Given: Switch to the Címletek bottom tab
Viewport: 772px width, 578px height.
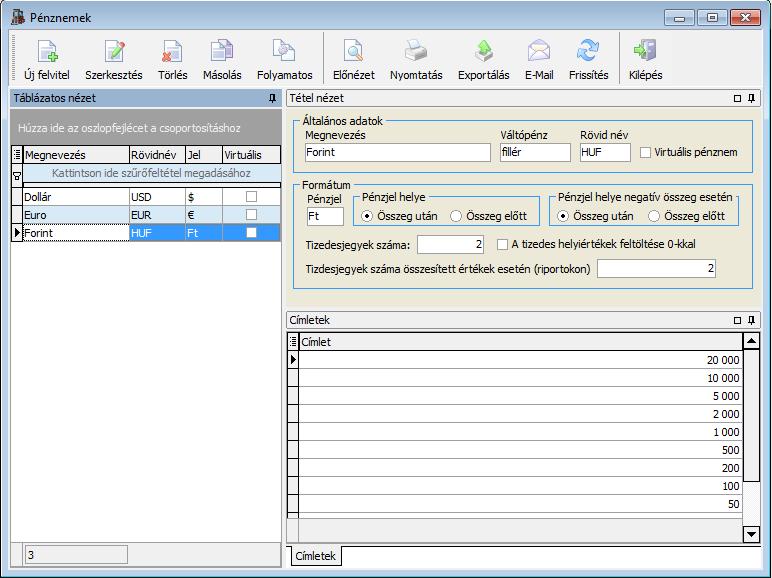Looking at the screenshot, I should tap(315, 556).
